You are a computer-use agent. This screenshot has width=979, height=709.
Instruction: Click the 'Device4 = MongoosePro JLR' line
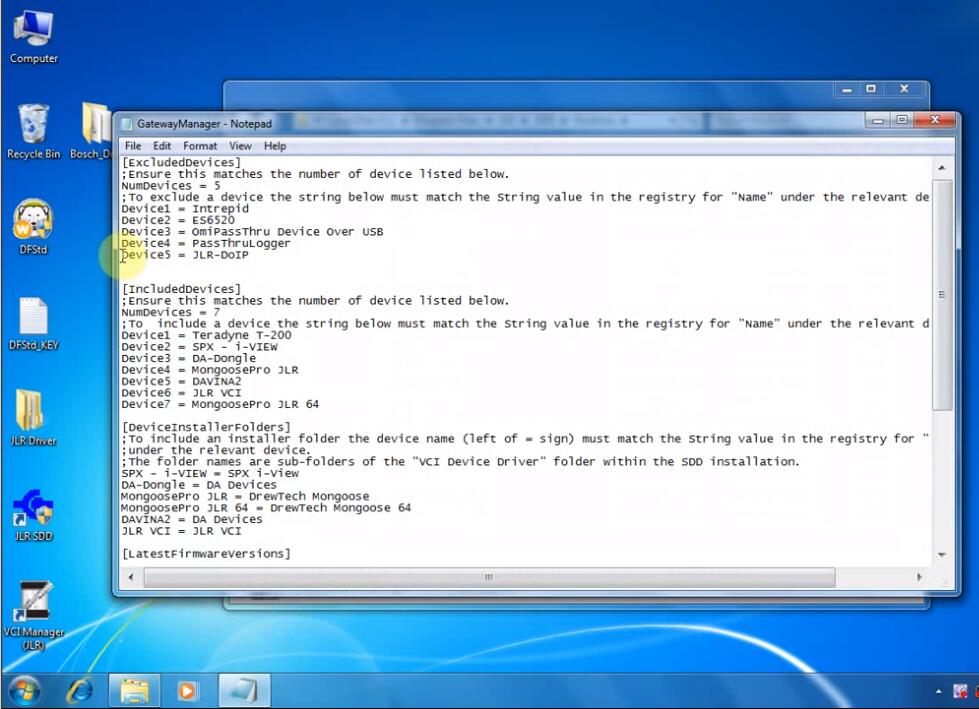click(x=210, y=369)
